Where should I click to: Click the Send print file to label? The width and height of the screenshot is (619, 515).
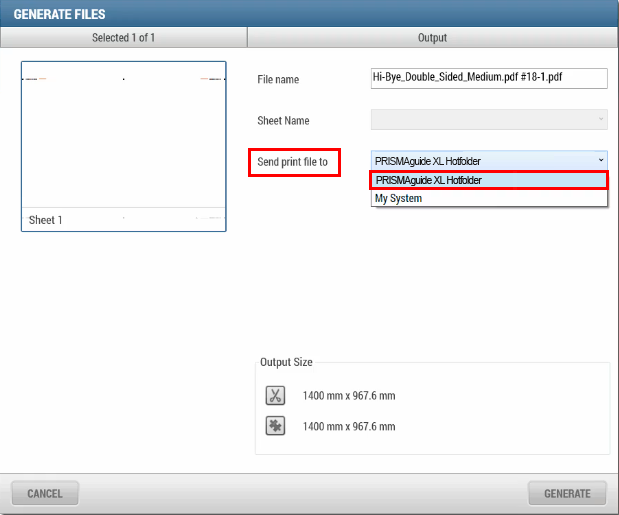tap(293, 162)
